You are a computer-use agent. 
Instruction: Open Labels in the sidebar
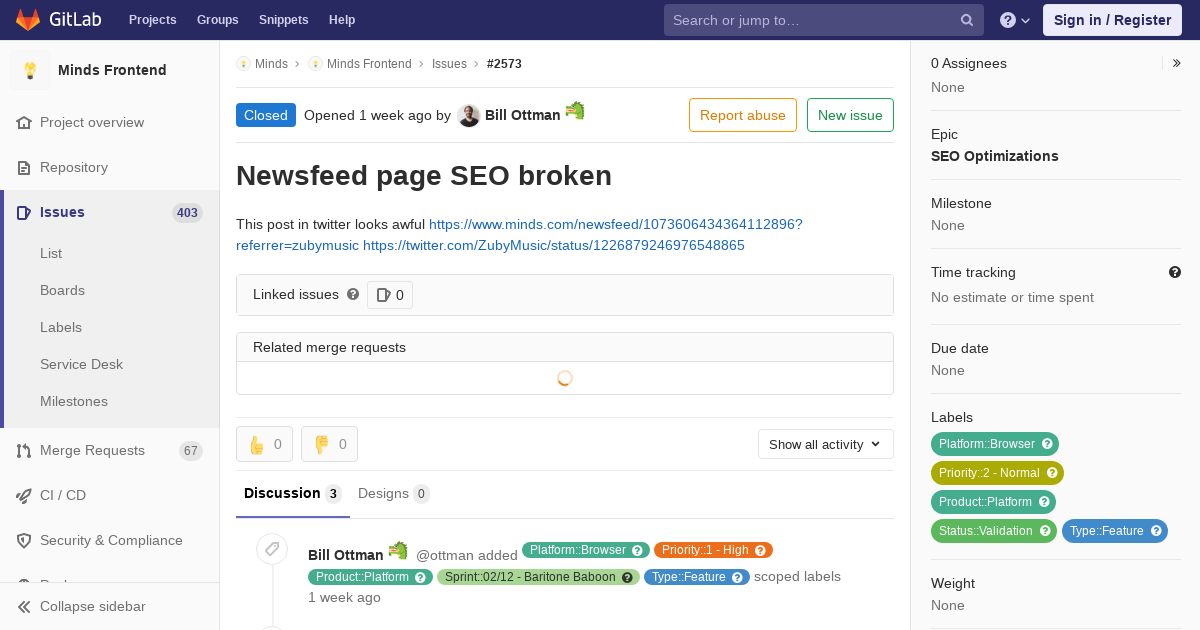tap(61, 327)
